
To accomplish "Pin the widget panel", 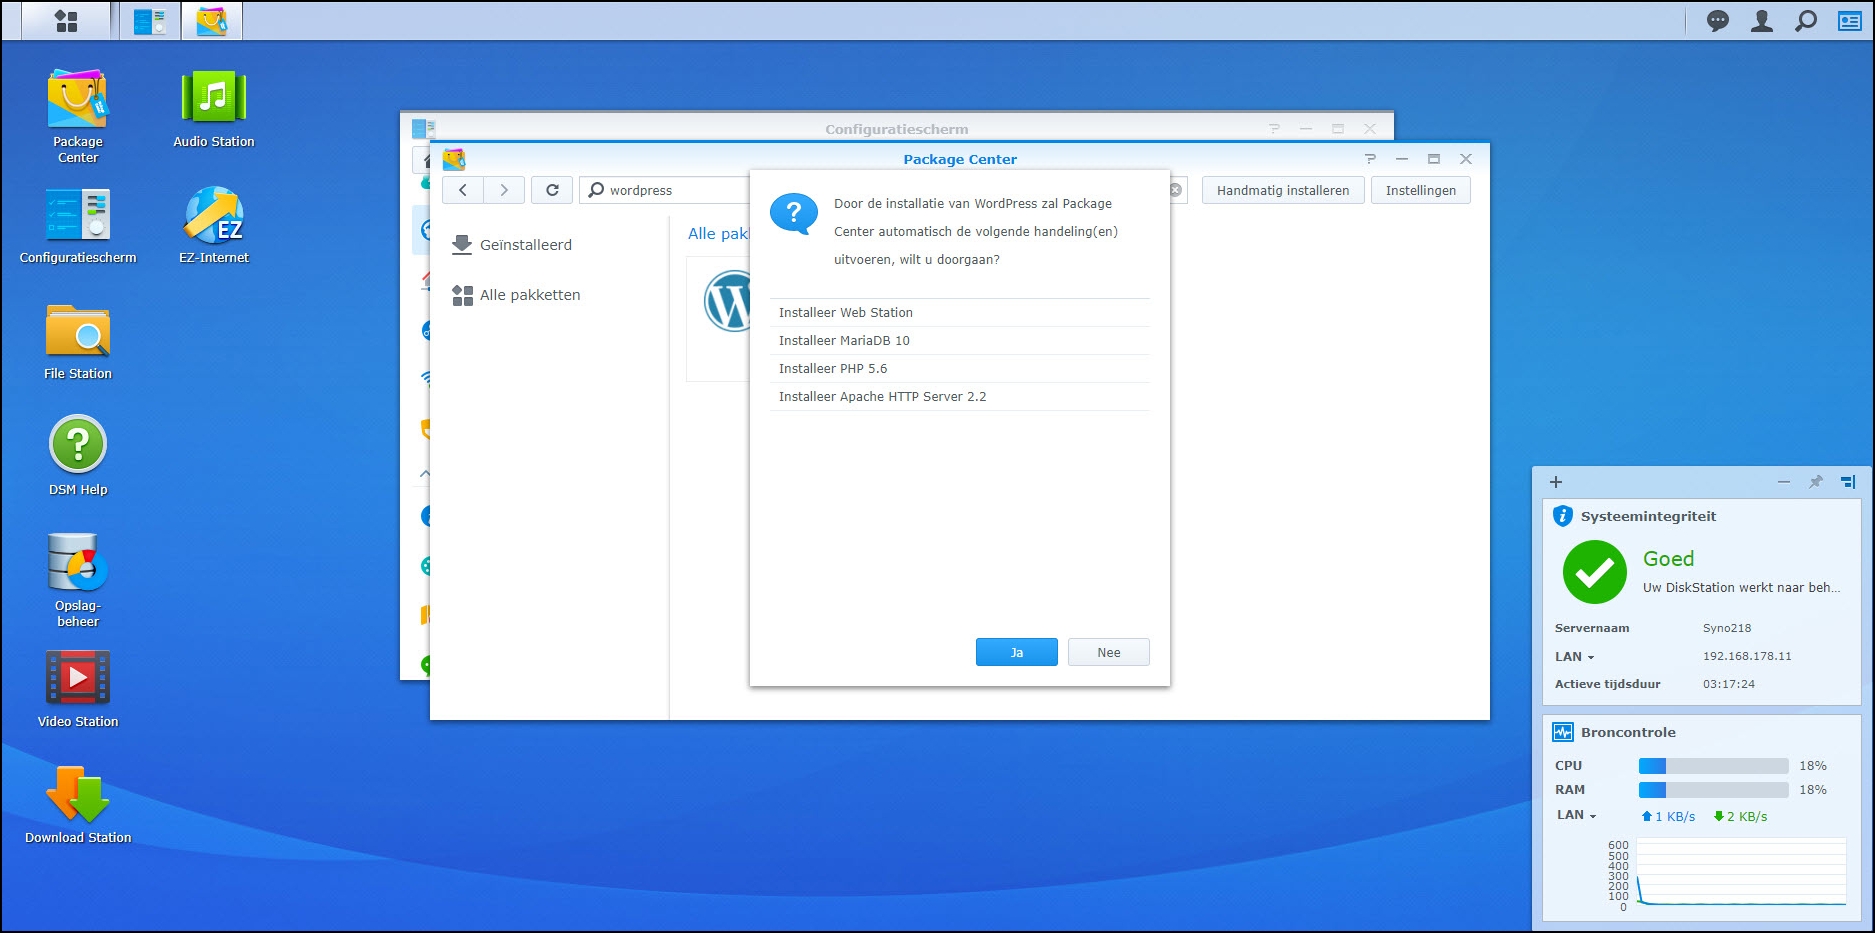I will tap(1816, 482).
